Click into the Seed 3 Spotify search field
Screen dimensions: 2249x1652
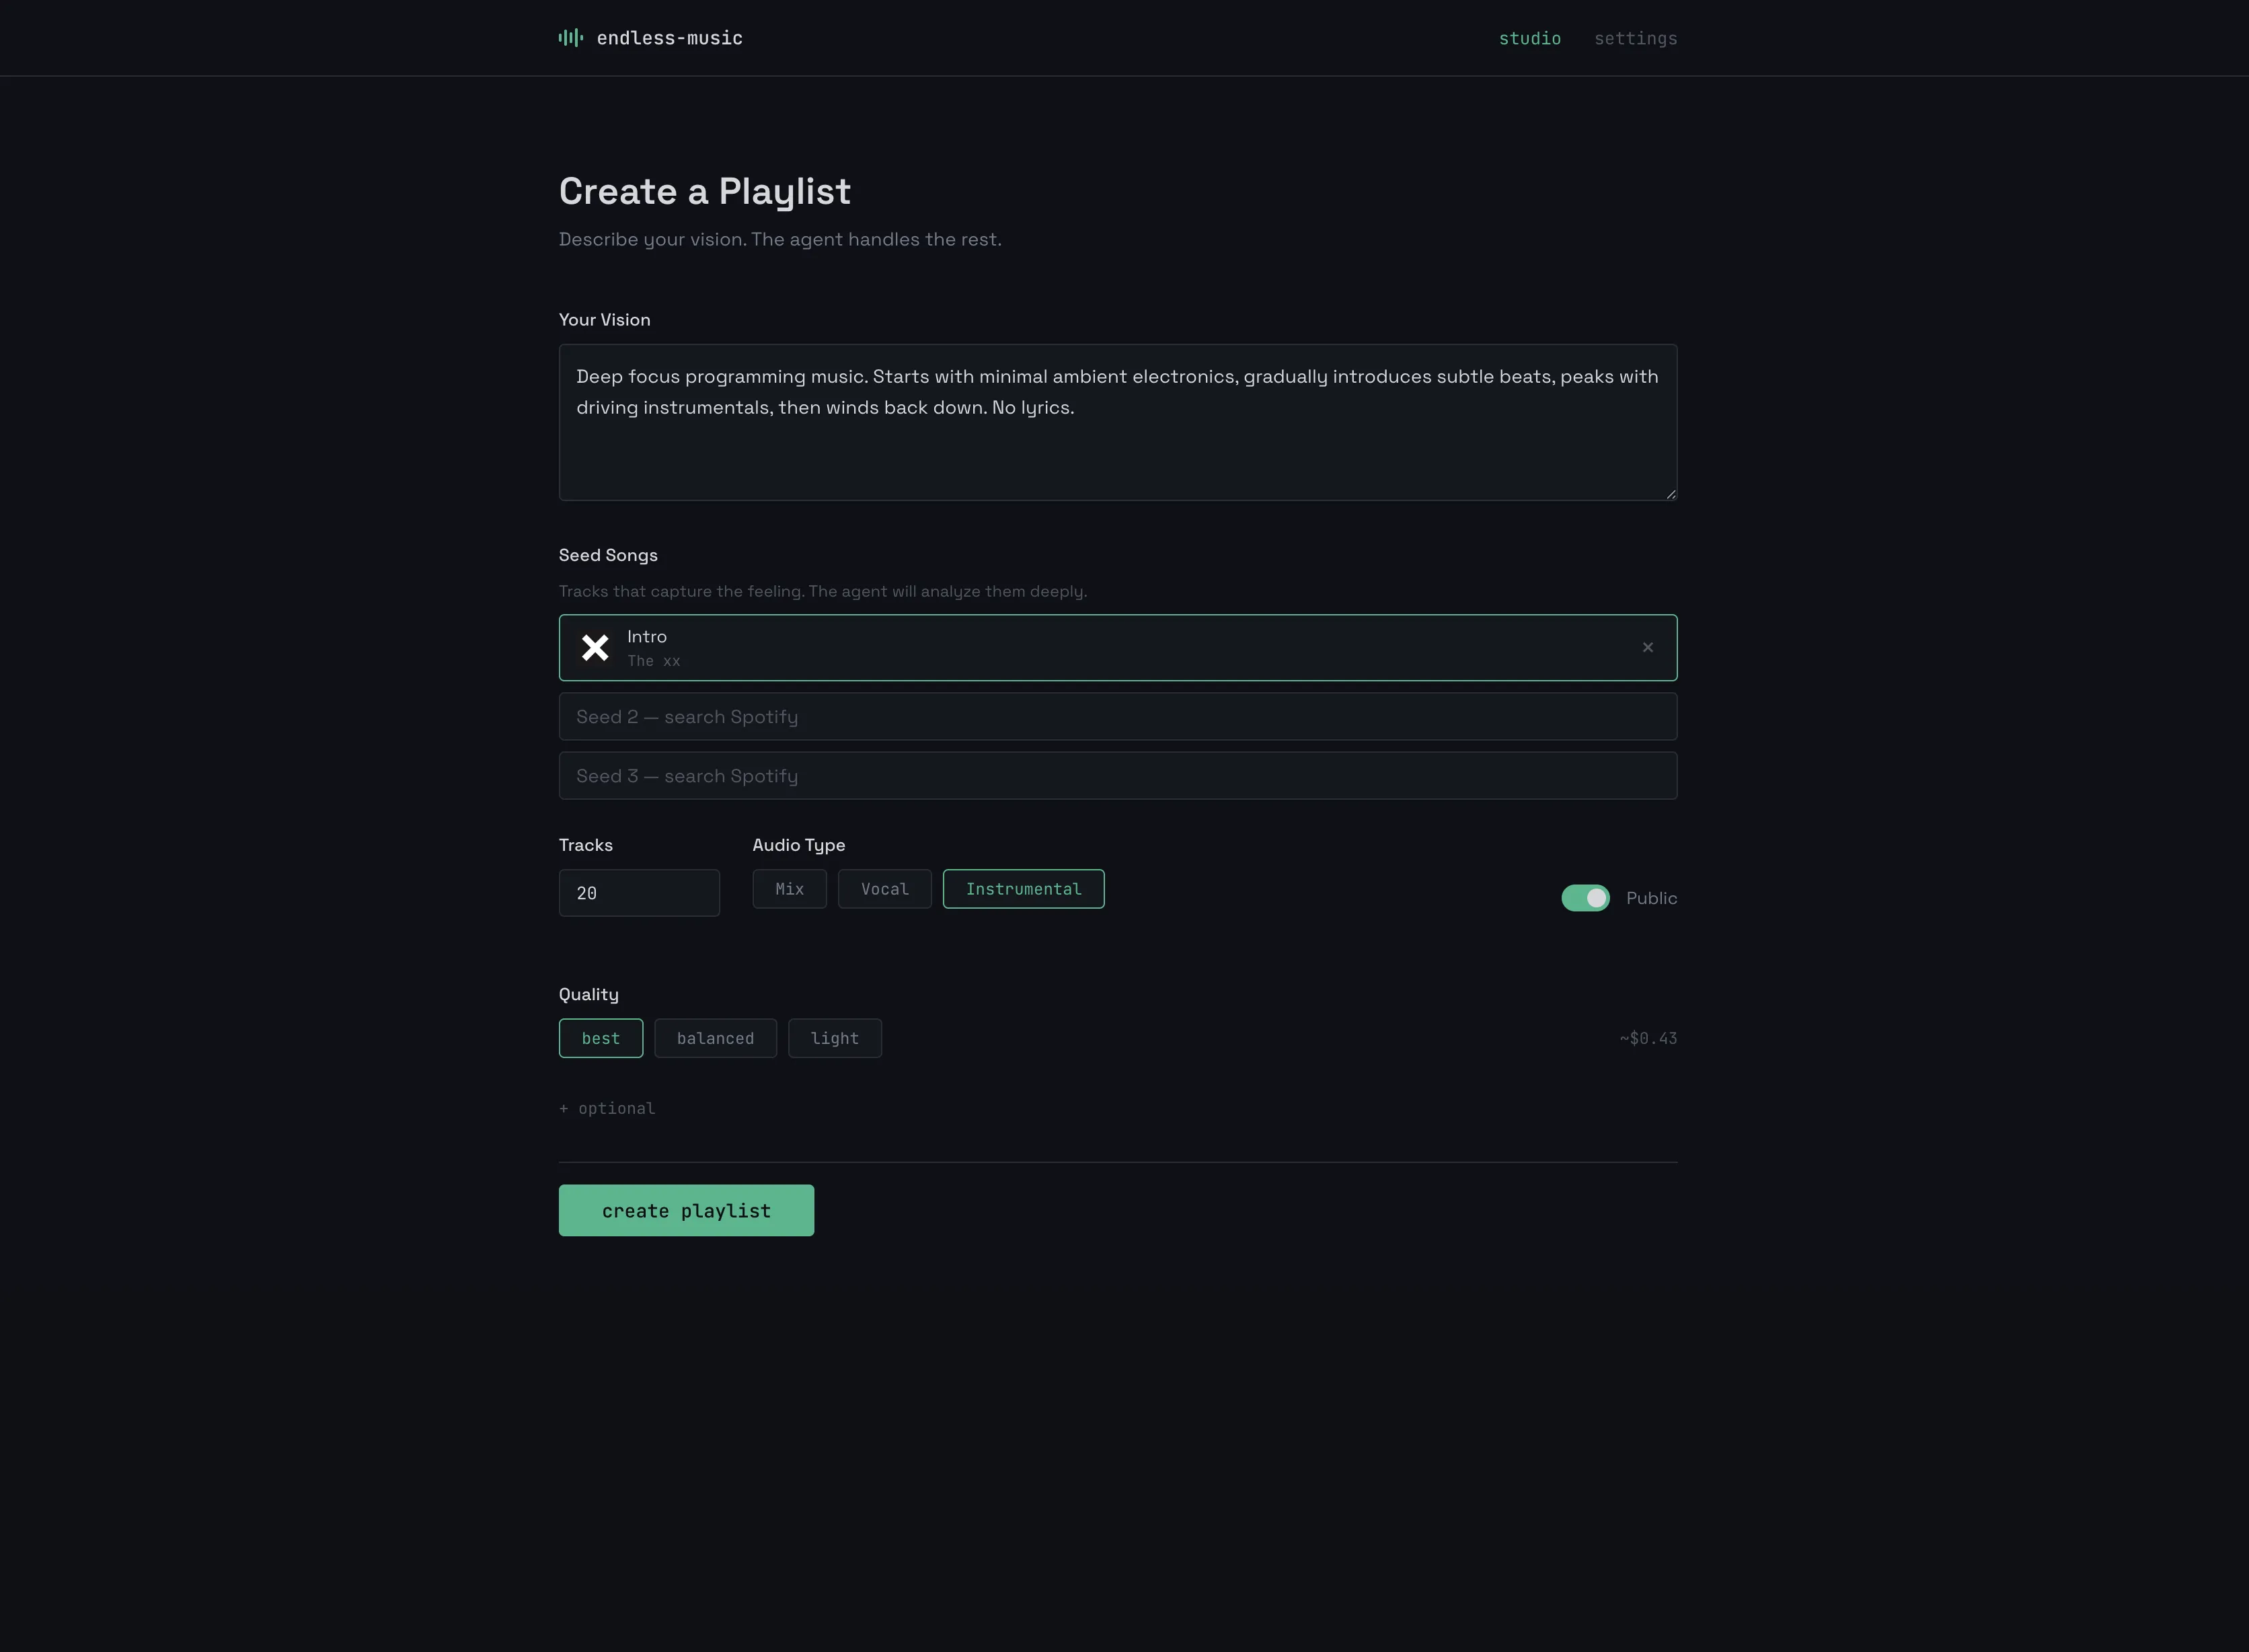point(1117,775)
